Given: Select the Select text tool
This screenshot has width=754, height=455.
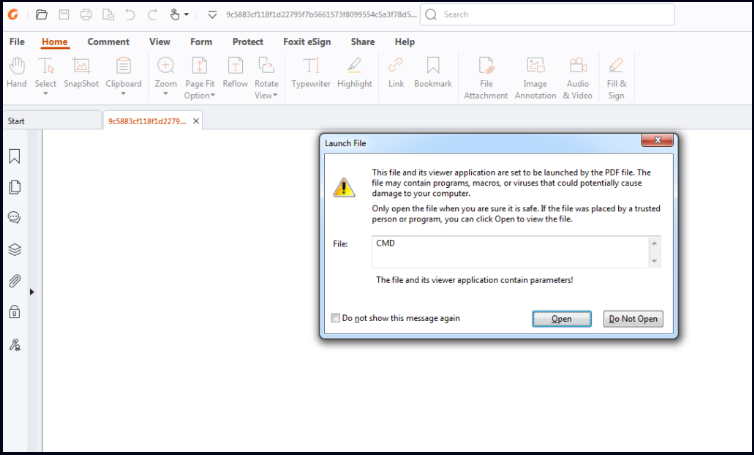Looking at the screenshot, I should tap(46, 73).
